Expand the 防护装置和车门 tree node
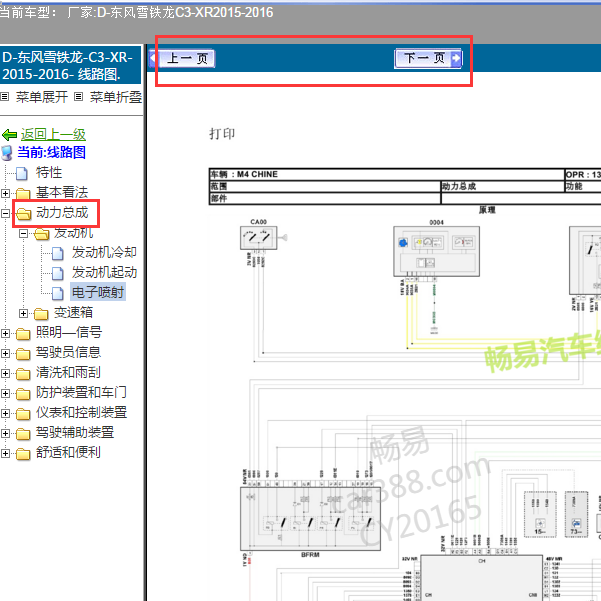 (5, 393)
